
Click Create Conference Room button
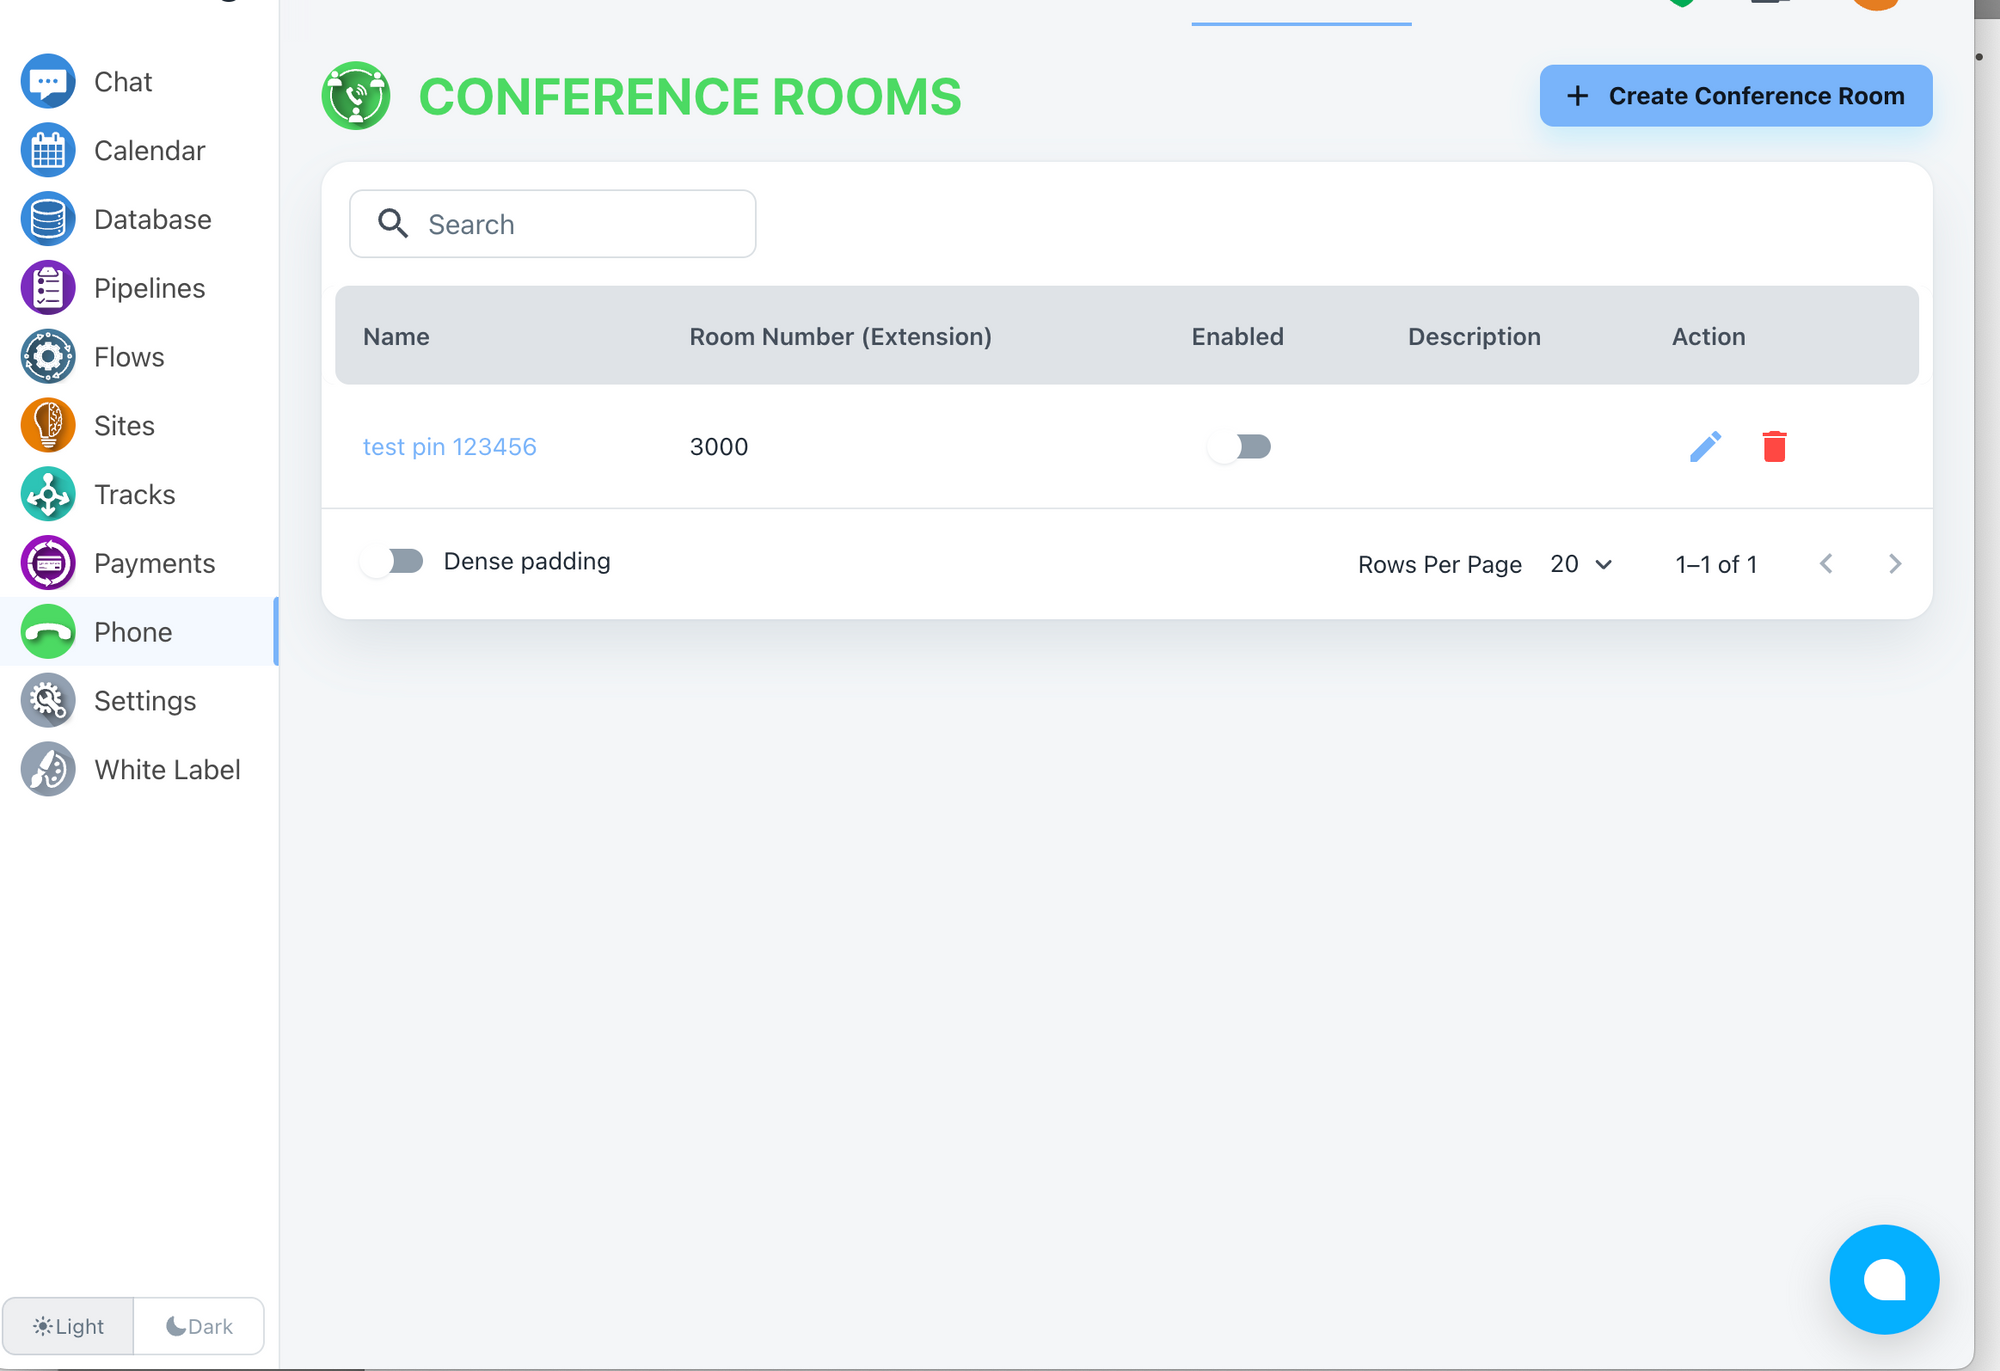pos(1735,96)
